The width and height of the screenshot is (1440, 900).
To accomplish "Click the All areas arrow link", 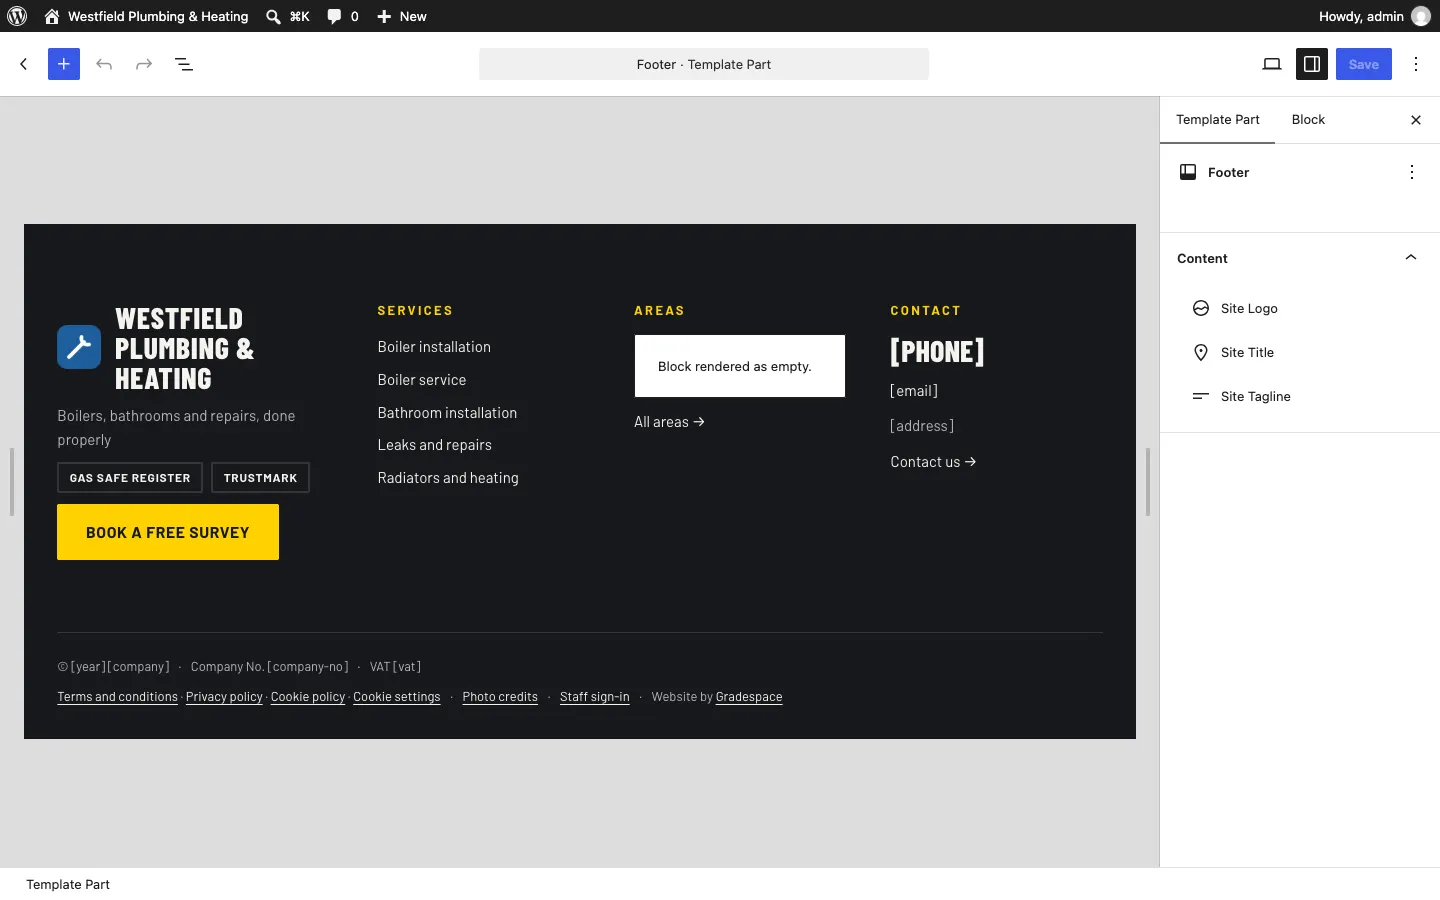I will [669, 422].
